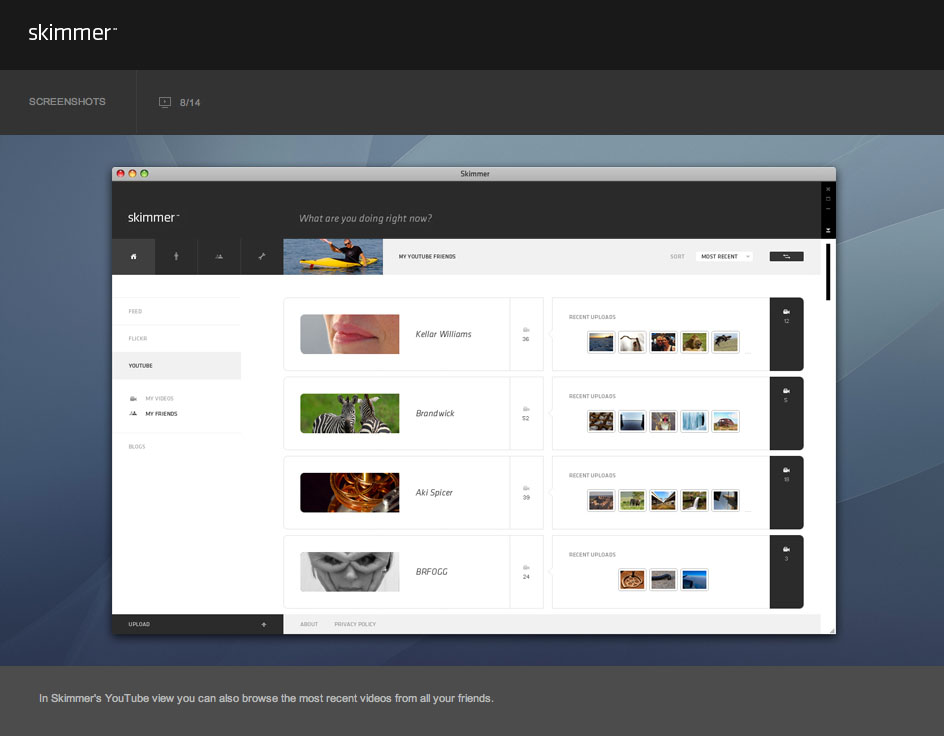
Task: Click the status field 'What are you doing right now?'
Action: [365, 218]
